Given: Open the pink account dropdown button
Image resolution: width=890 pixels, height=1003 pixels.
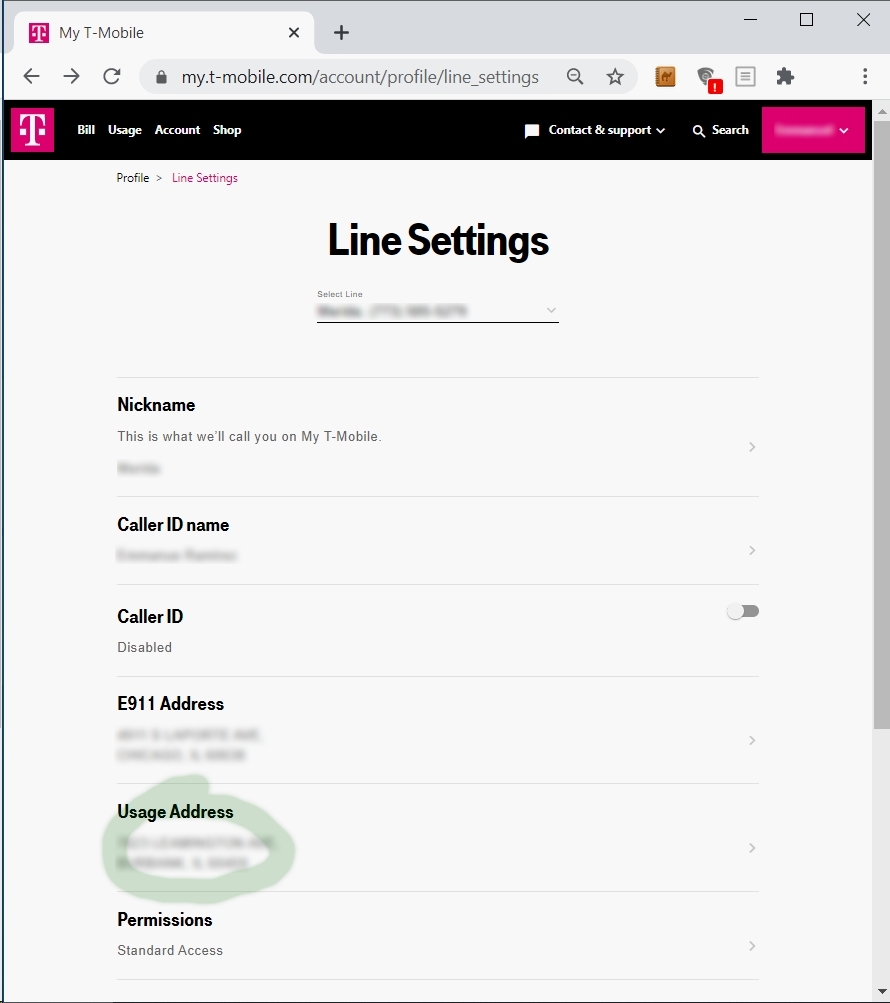Looking at the screenshot, I should coord(813,130).
